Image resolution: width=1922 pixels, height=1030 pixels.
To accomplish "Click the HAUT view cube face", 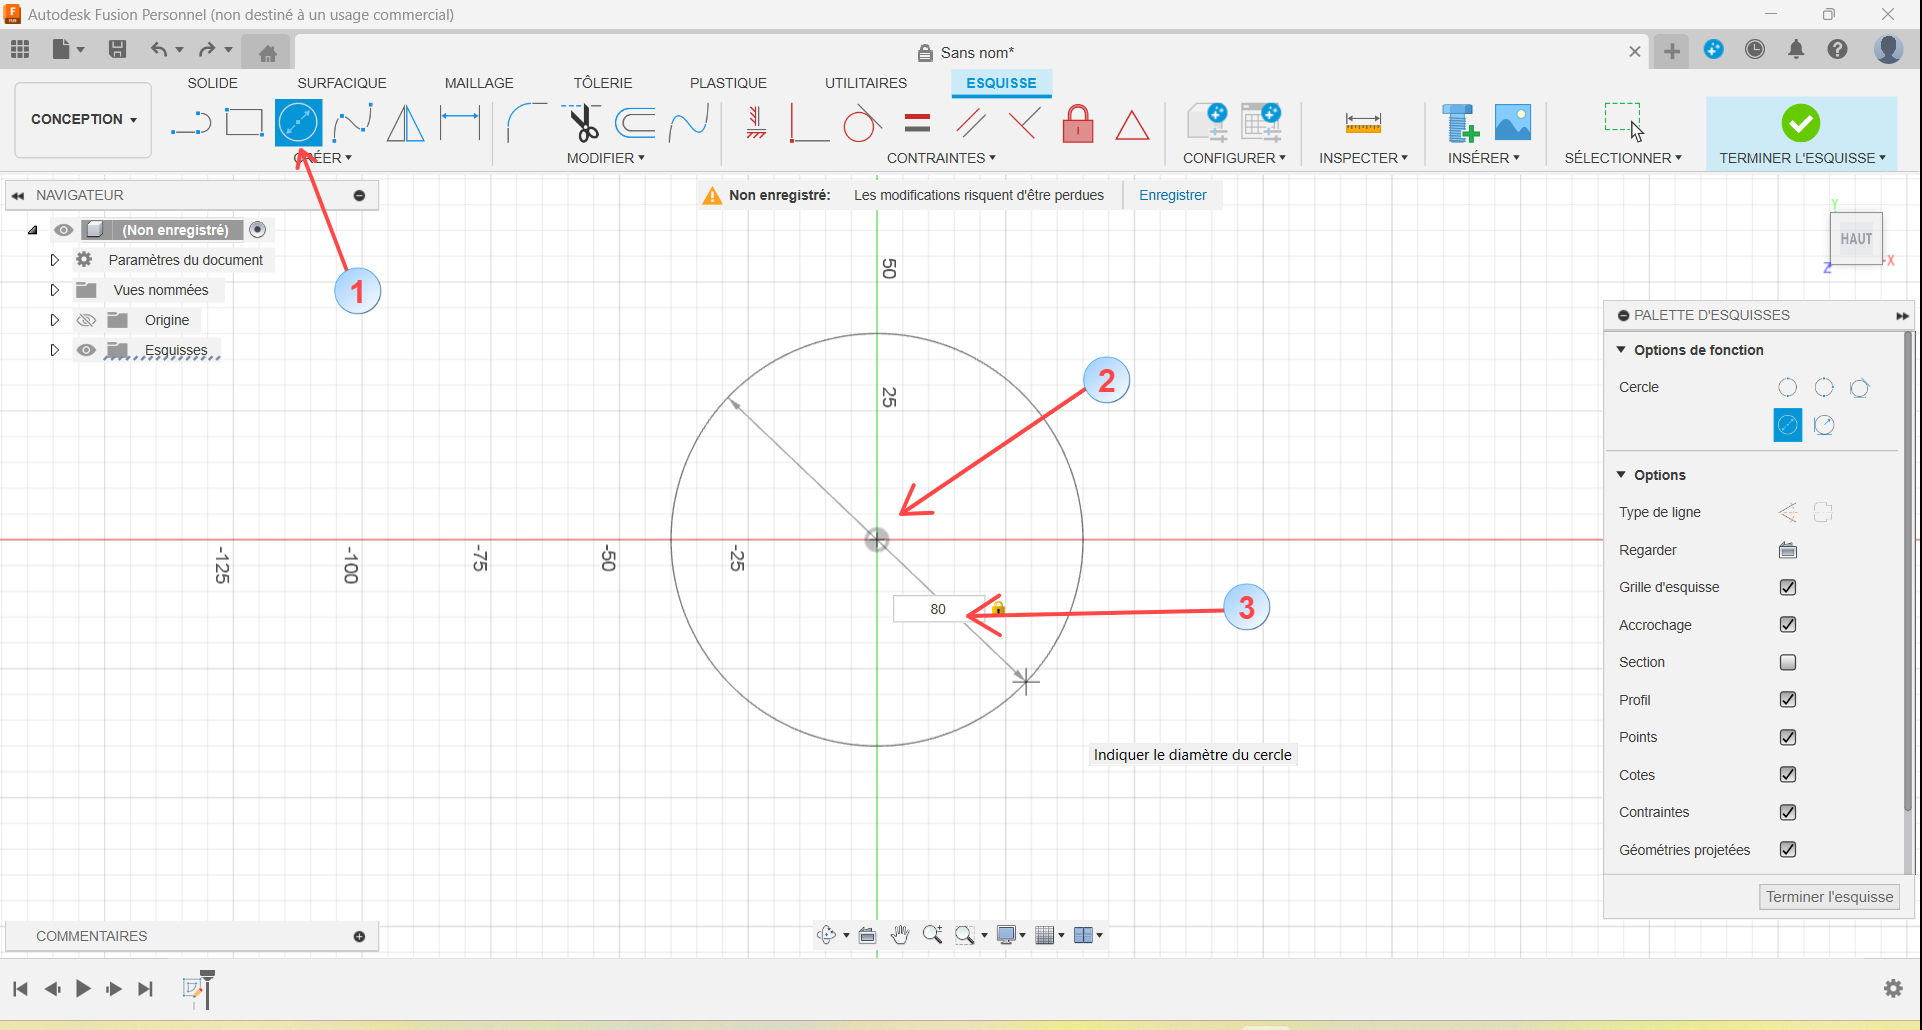I will tap(1856, 239).
